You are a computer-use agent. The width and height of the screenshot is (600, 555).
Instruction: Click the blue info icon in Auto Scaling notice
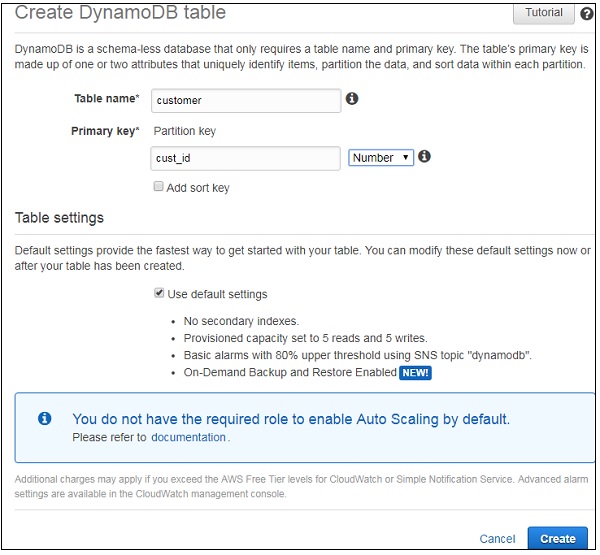point(44,419)
